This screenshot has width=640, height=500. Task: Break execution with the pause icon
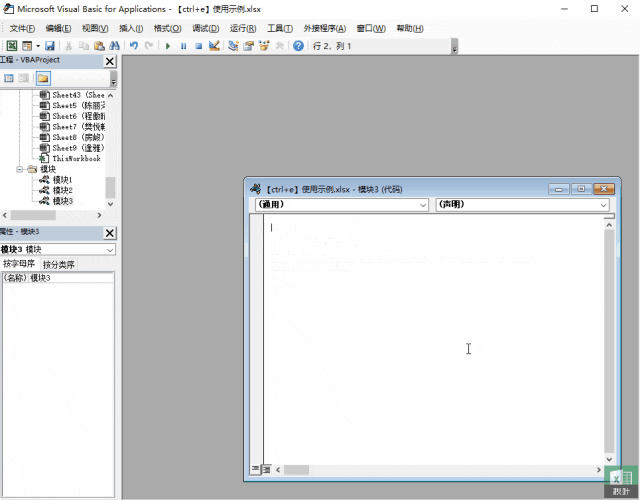[183, 46]
